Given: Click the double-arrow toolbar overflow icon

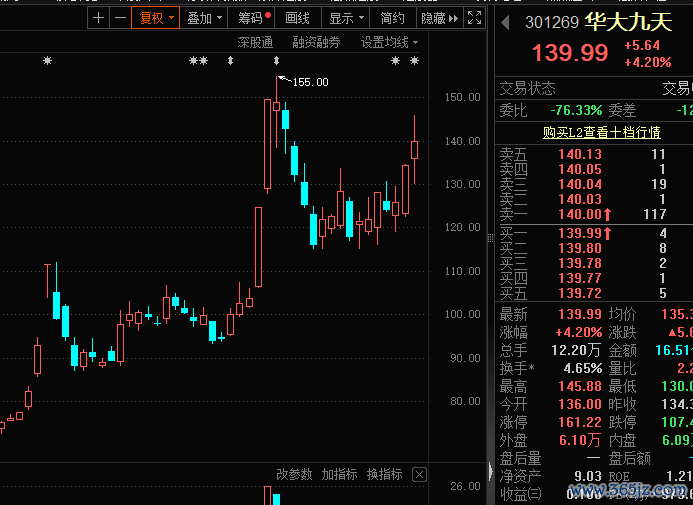Looking at the screenshot, I should coord(453,18).
